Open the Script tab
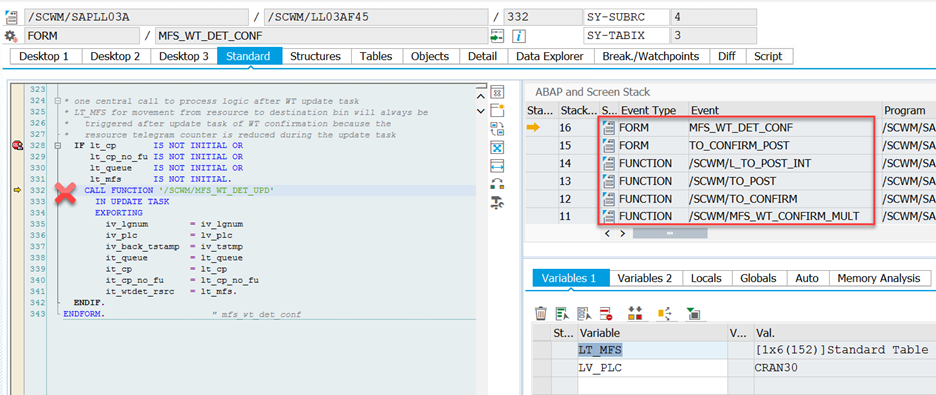Image resolution: width=936 pixels, height=395 pixels. pyautogui.click(x=768, y=56)
